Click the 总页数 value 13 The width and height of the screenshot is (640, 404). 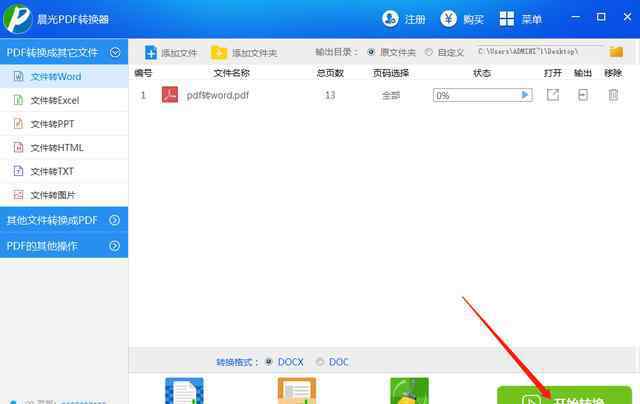pos(330,95)
